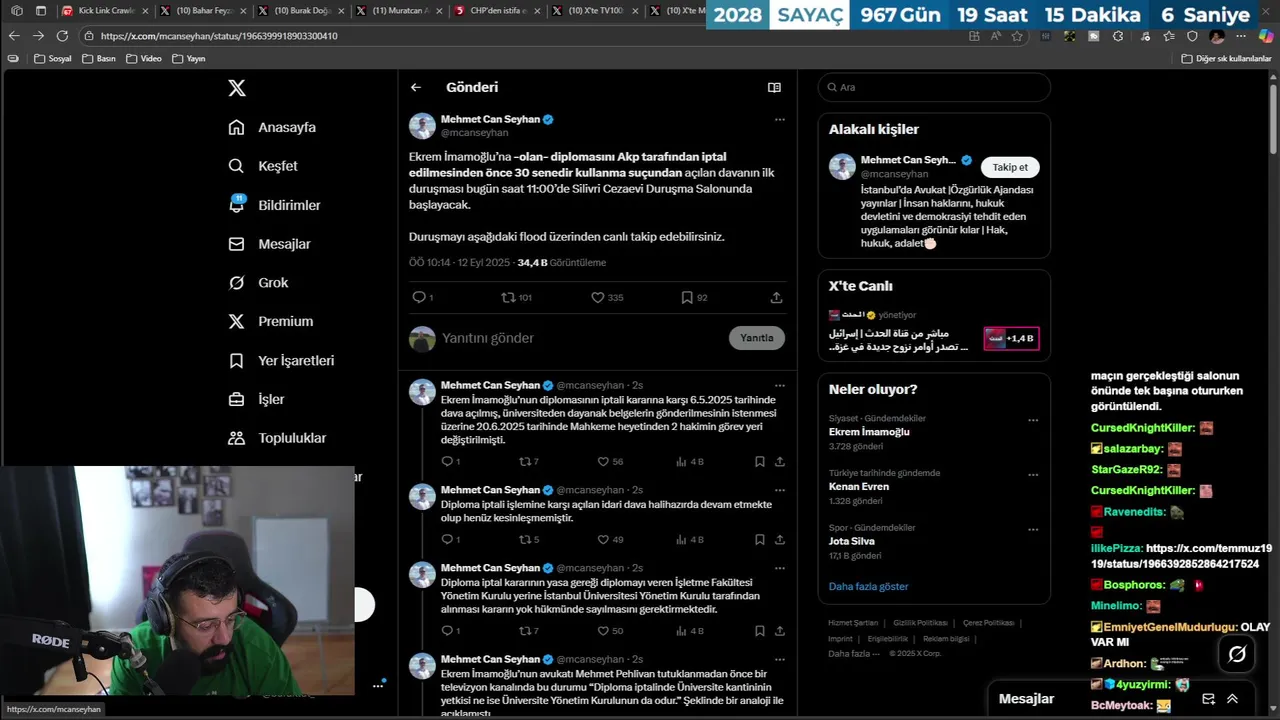Go back with the Gönderi arrow

pyautogui.click(x=416, y=87)
